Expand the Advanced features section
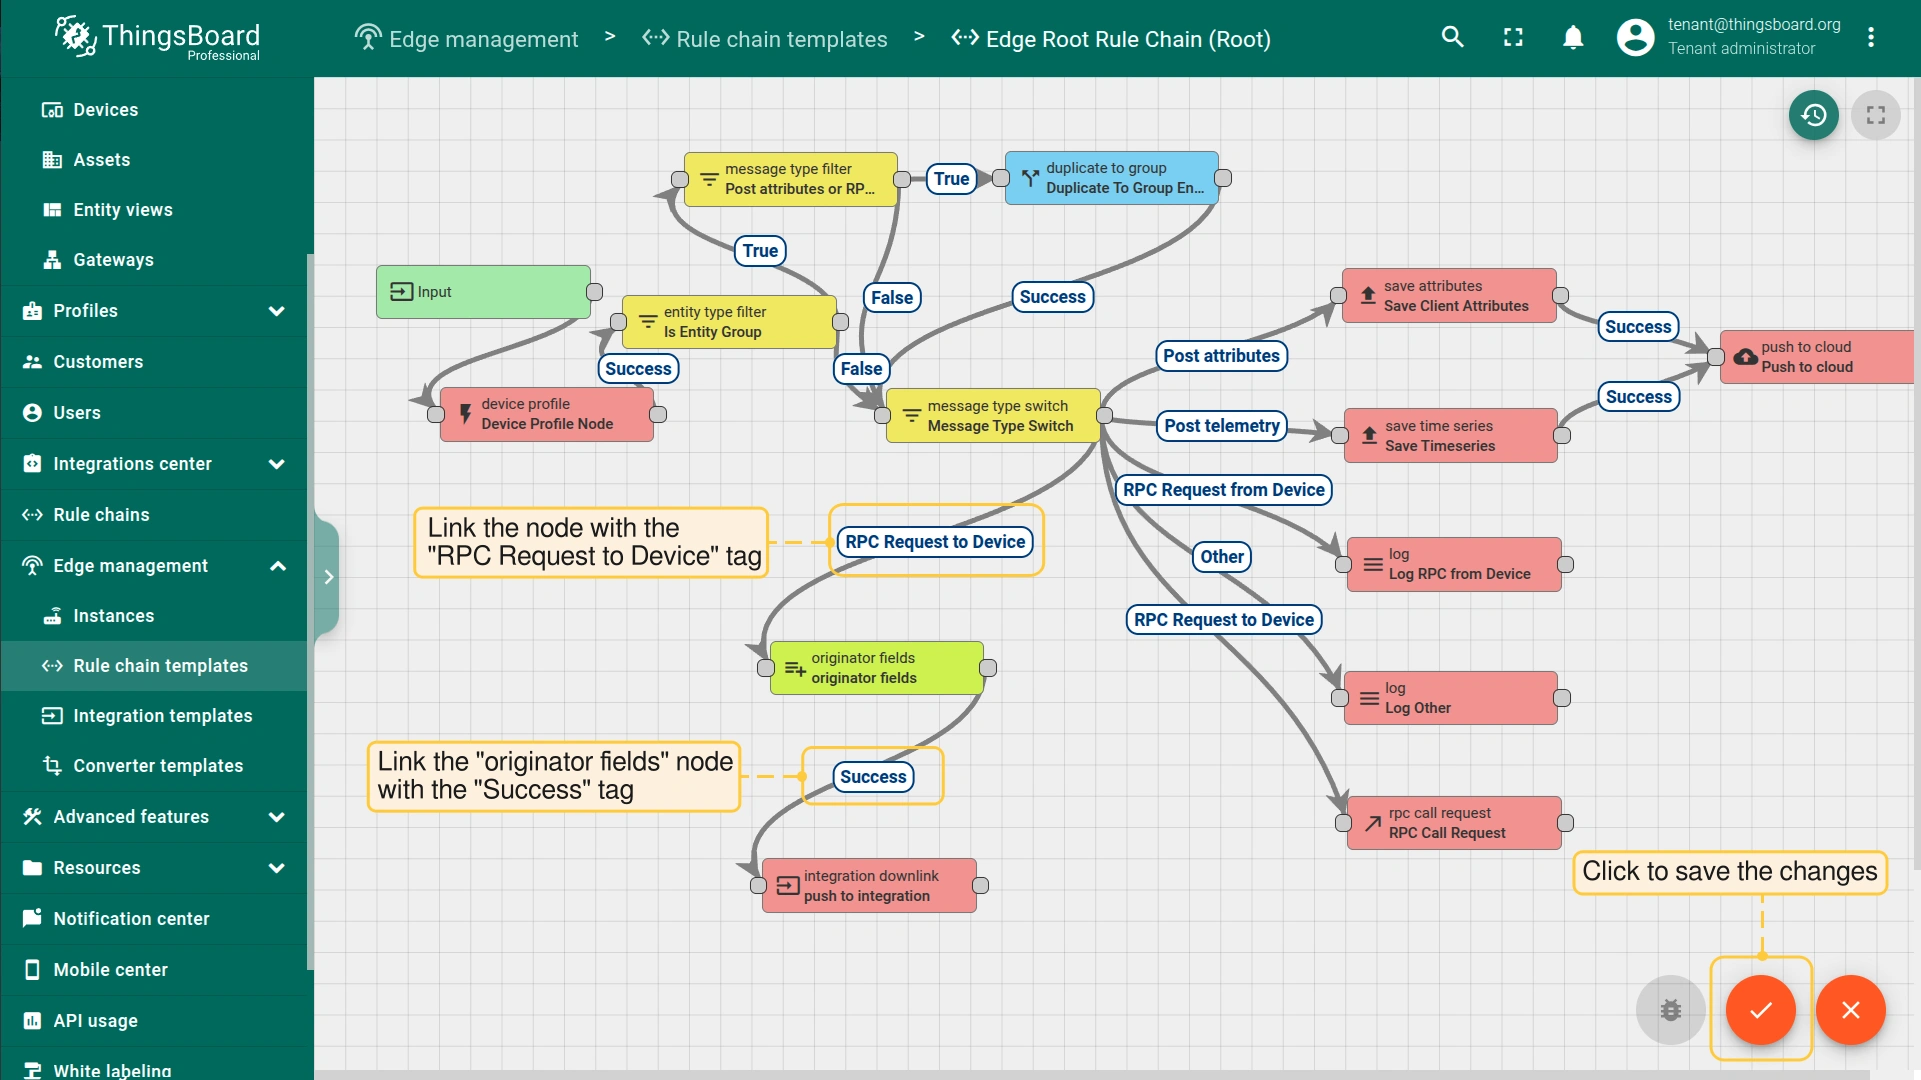Screen dimensions: 1921x1080 point(276,817)
